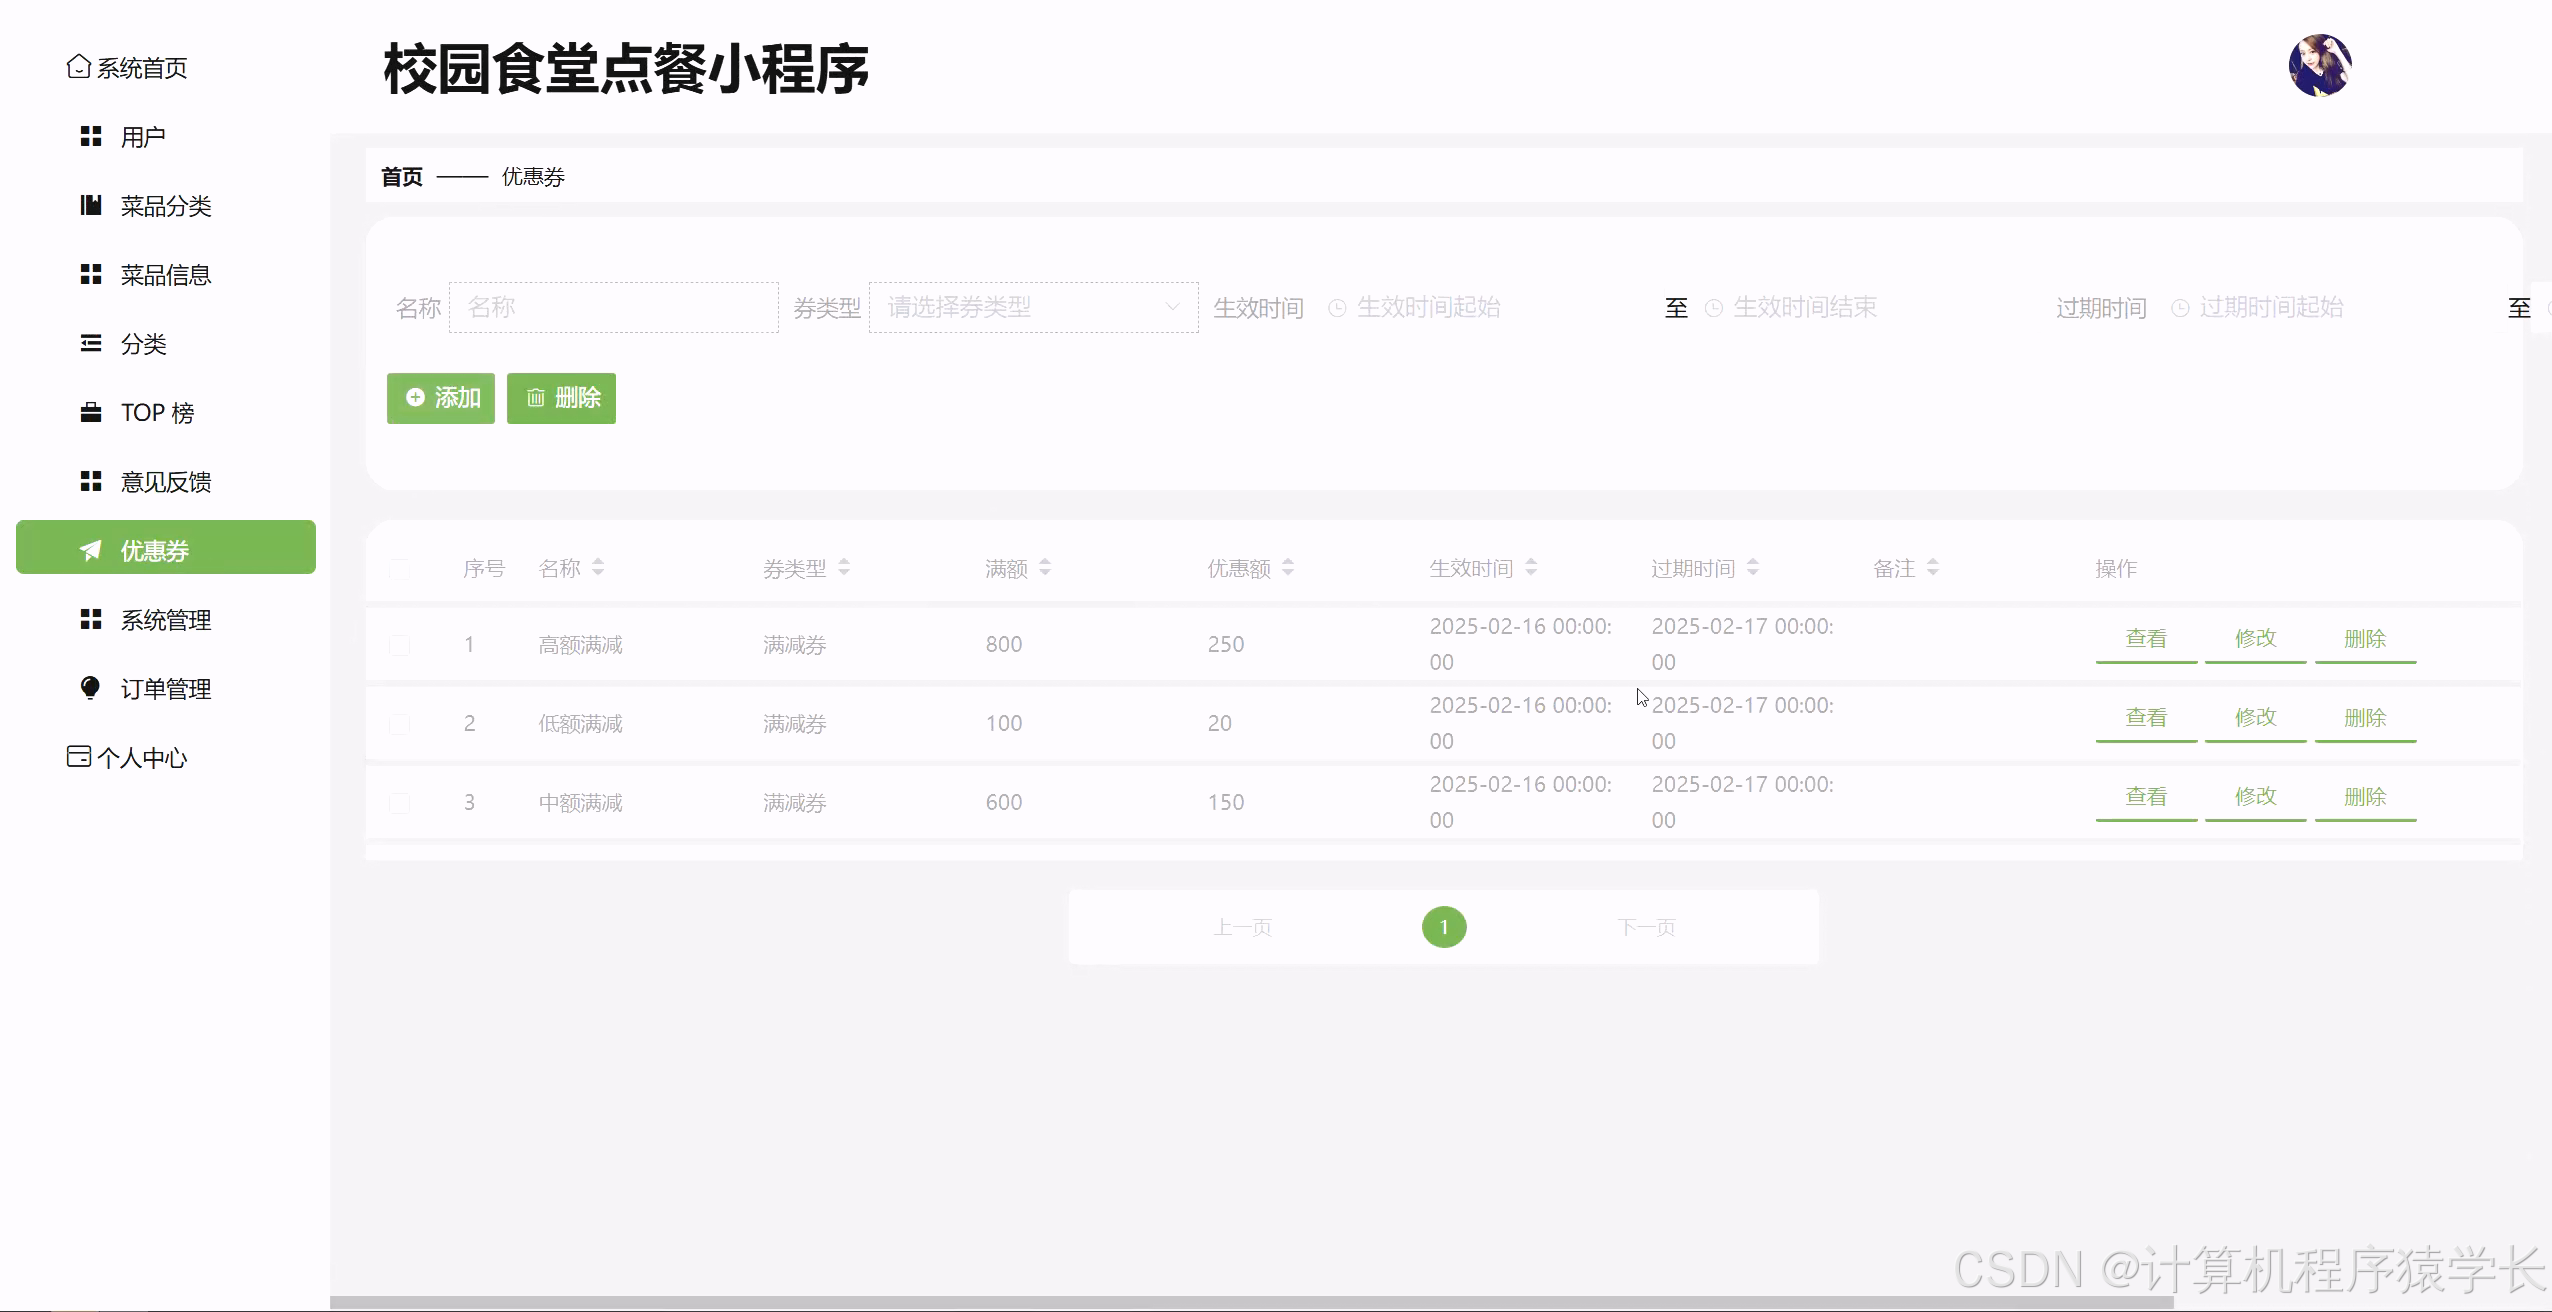Select the 用户 sidebar icon
The width and height of the screenshot is (2552, 1312).
(x=90, y=137)
